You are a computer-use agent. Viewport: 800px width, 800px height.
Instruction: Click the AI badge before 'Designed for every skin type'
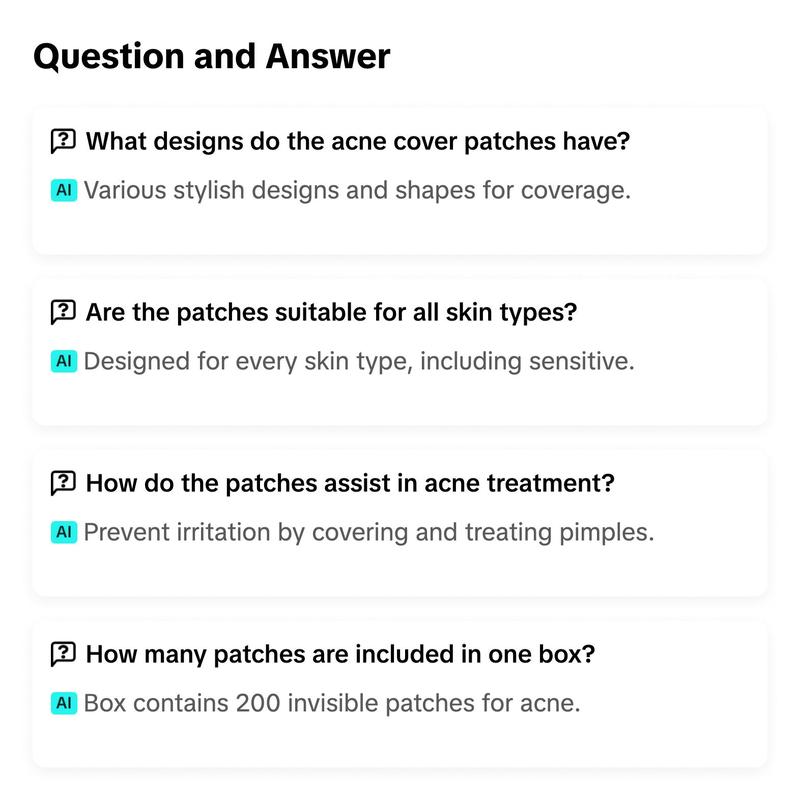pos(64,361)
